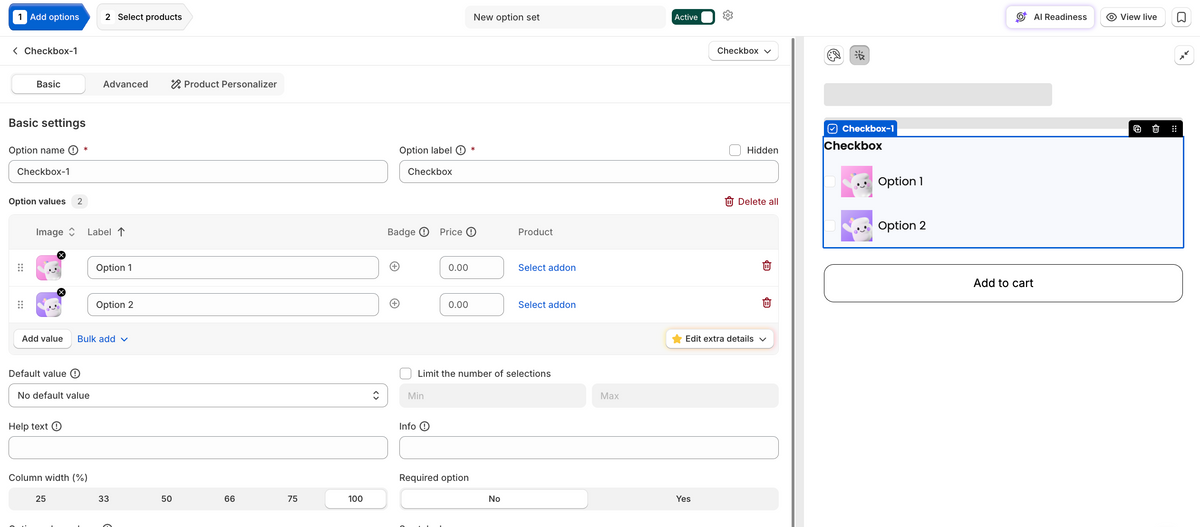Click the Help text input field

(198, 448)
